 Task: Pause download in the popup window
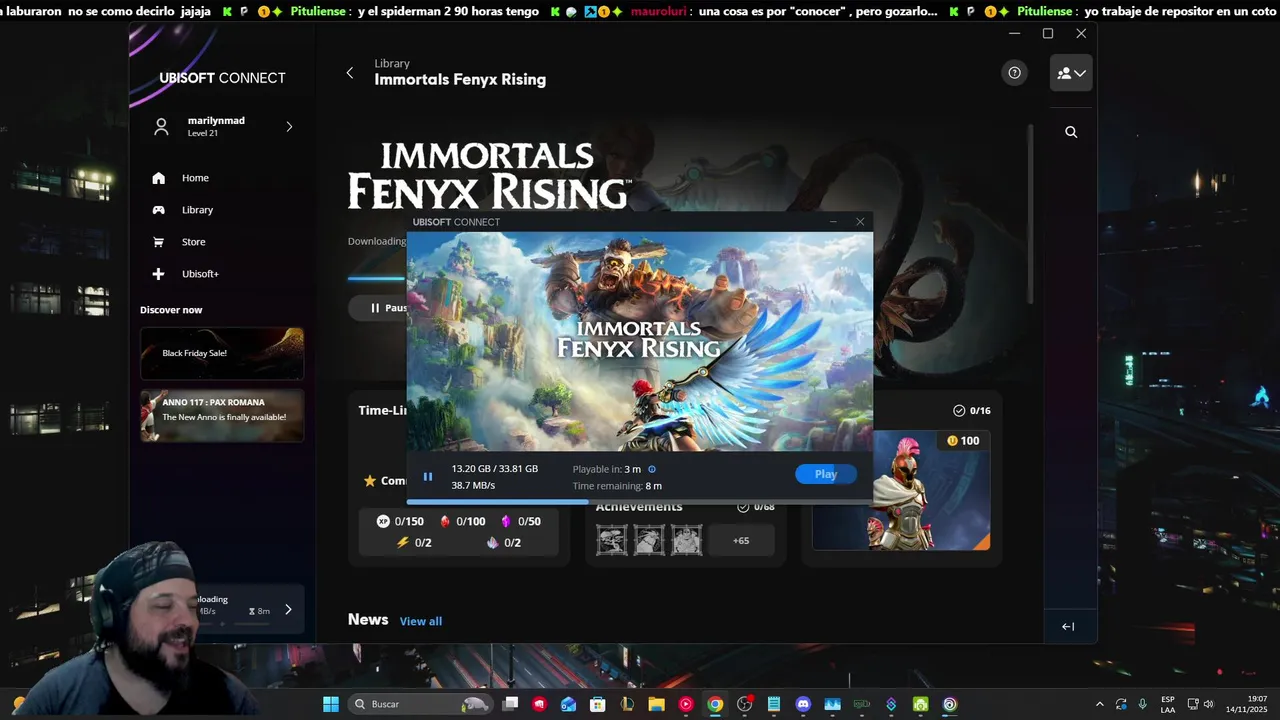point(428,477)
